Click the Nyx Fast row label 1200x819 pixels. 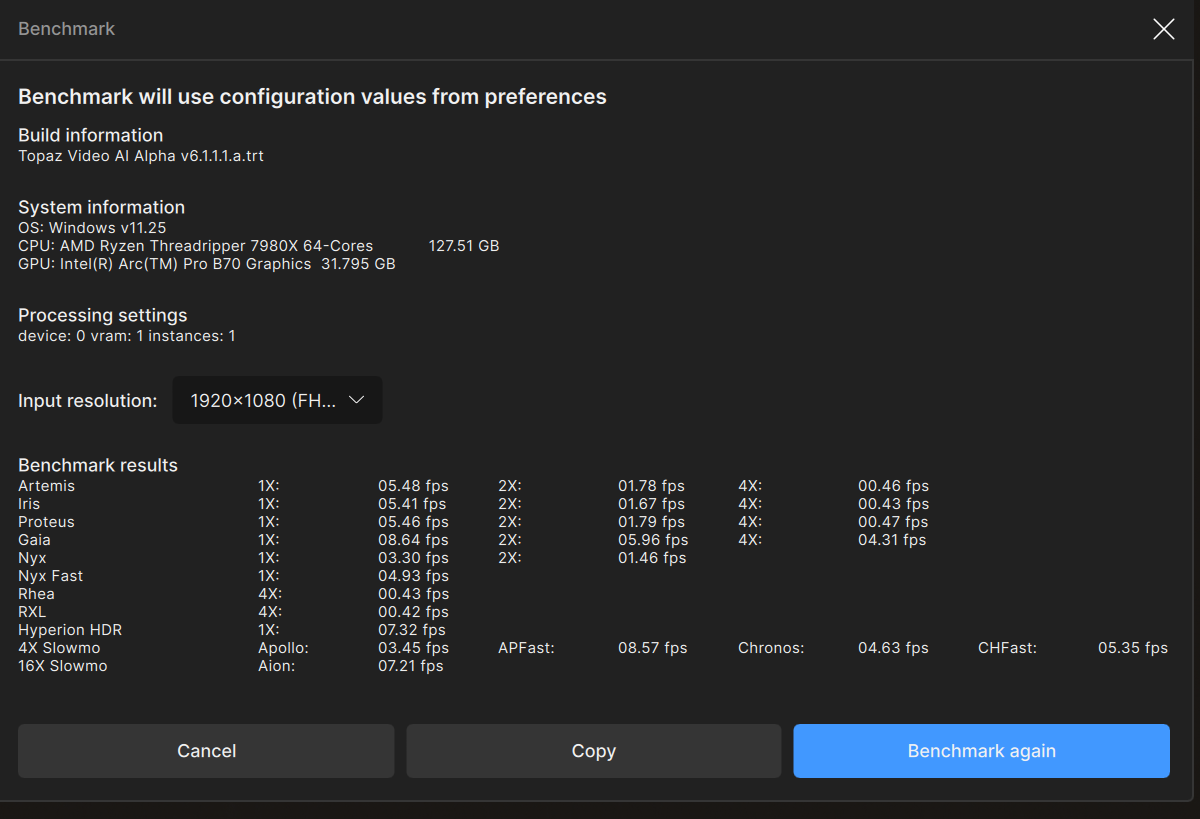tap(51, 576)
